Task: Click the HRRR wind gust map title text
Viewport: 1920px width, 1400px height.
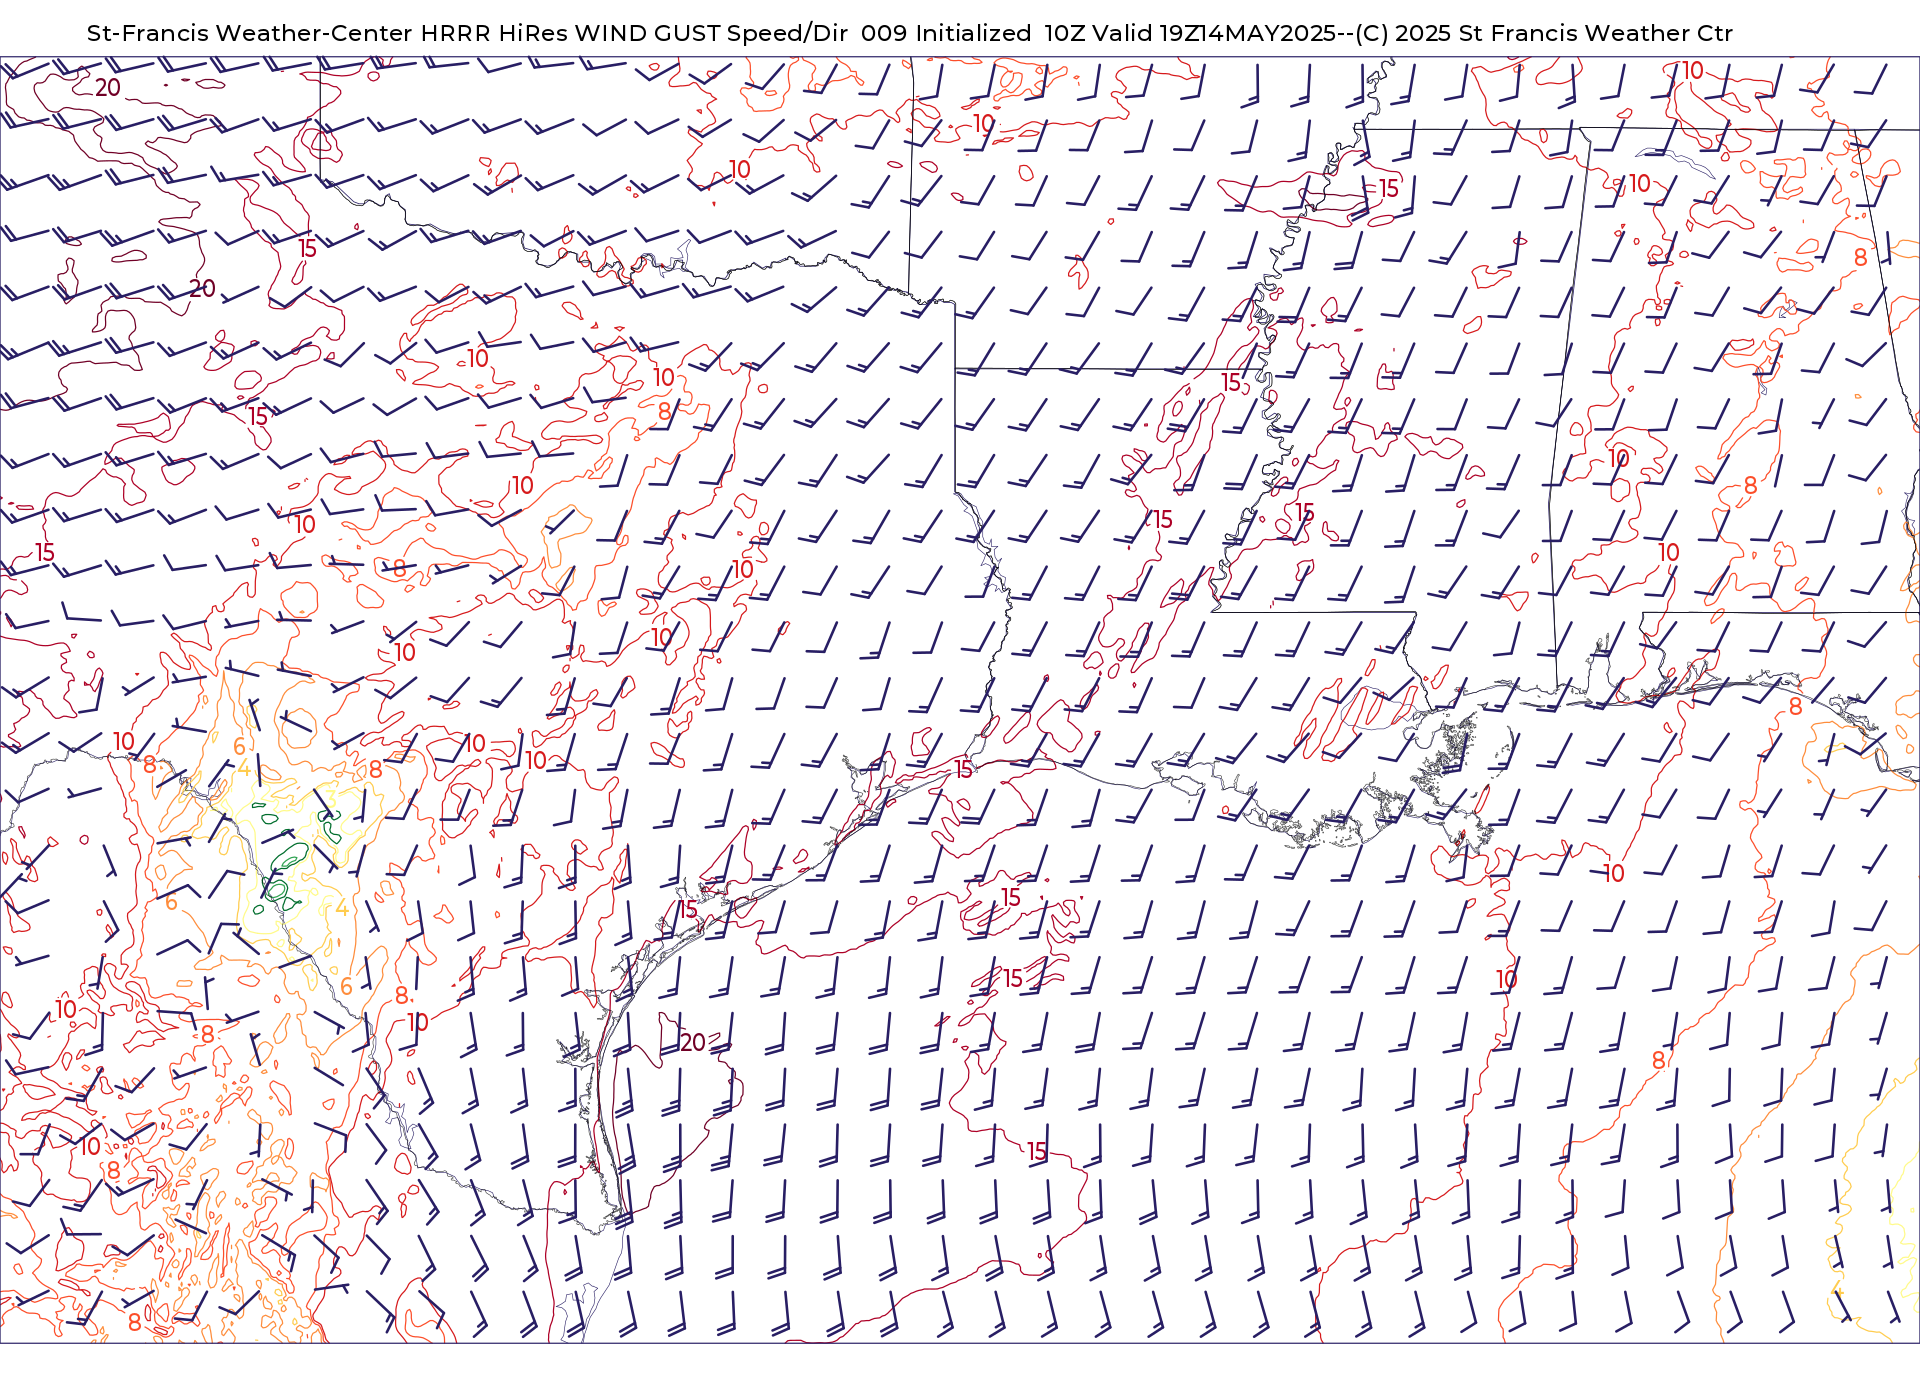Action: click(x=909, y=33)
